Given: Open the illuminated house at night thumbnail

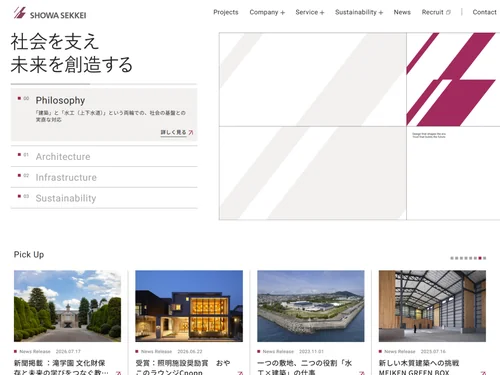Looking at the screenshot, I should [189, 306].
